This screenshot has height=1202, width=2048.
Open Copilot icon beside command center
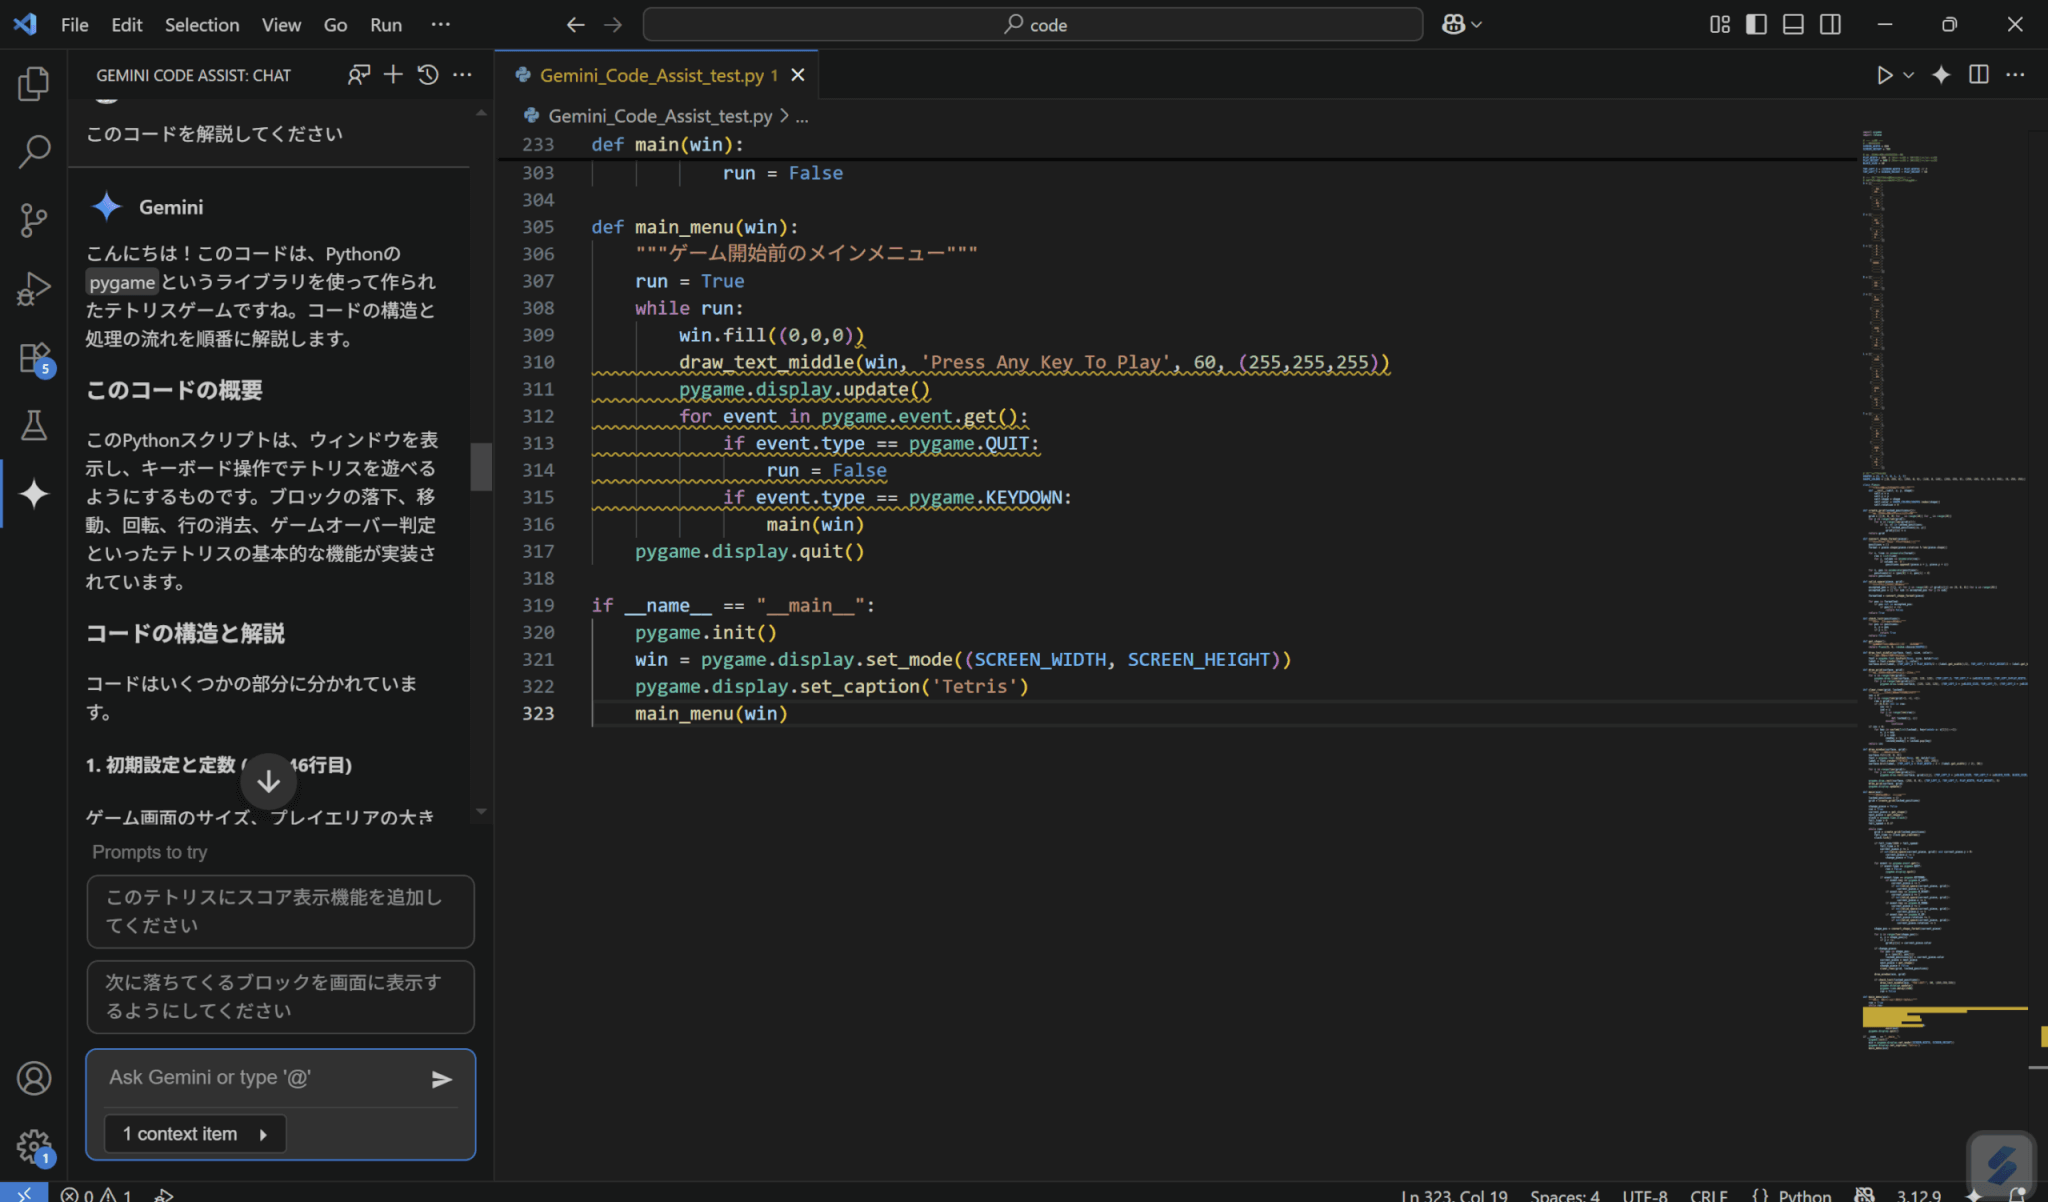tap(1453, 24)
